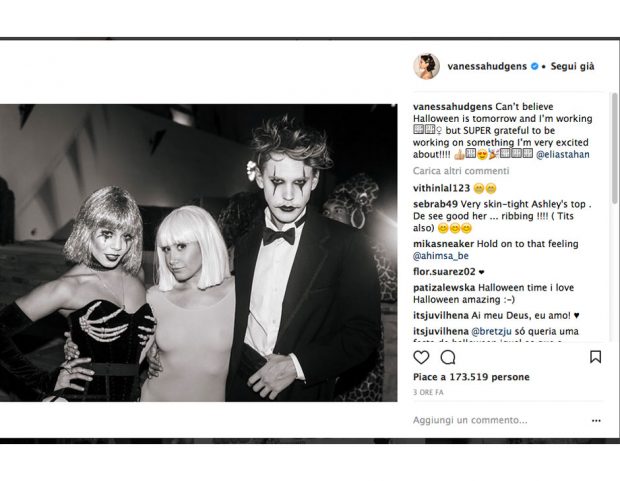
Task: Open commenter sebrab49's profile
Action: 435,205
